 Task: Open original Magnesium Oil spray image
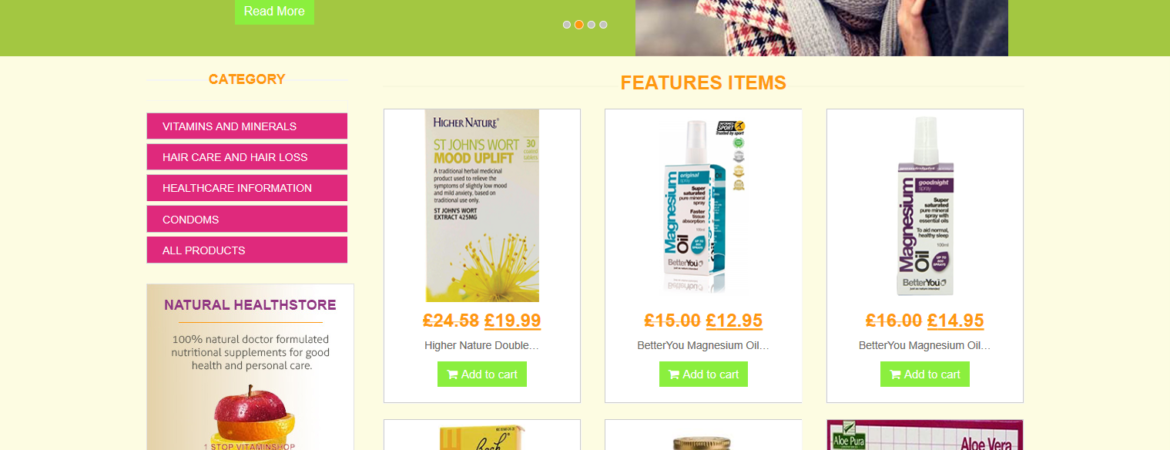pyautogui.click(x=704, y=206)
